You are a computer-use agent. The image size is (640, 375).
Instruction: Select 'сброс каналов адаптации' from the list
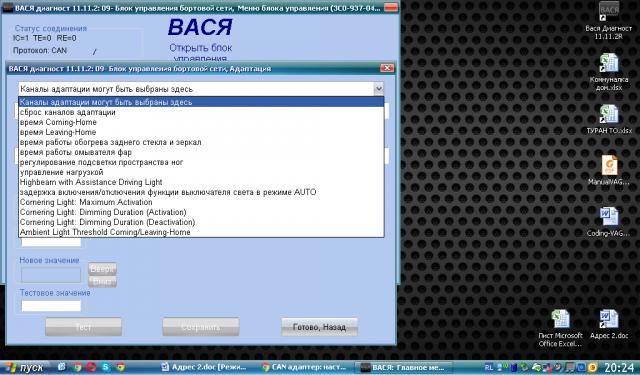pos(201,112)
